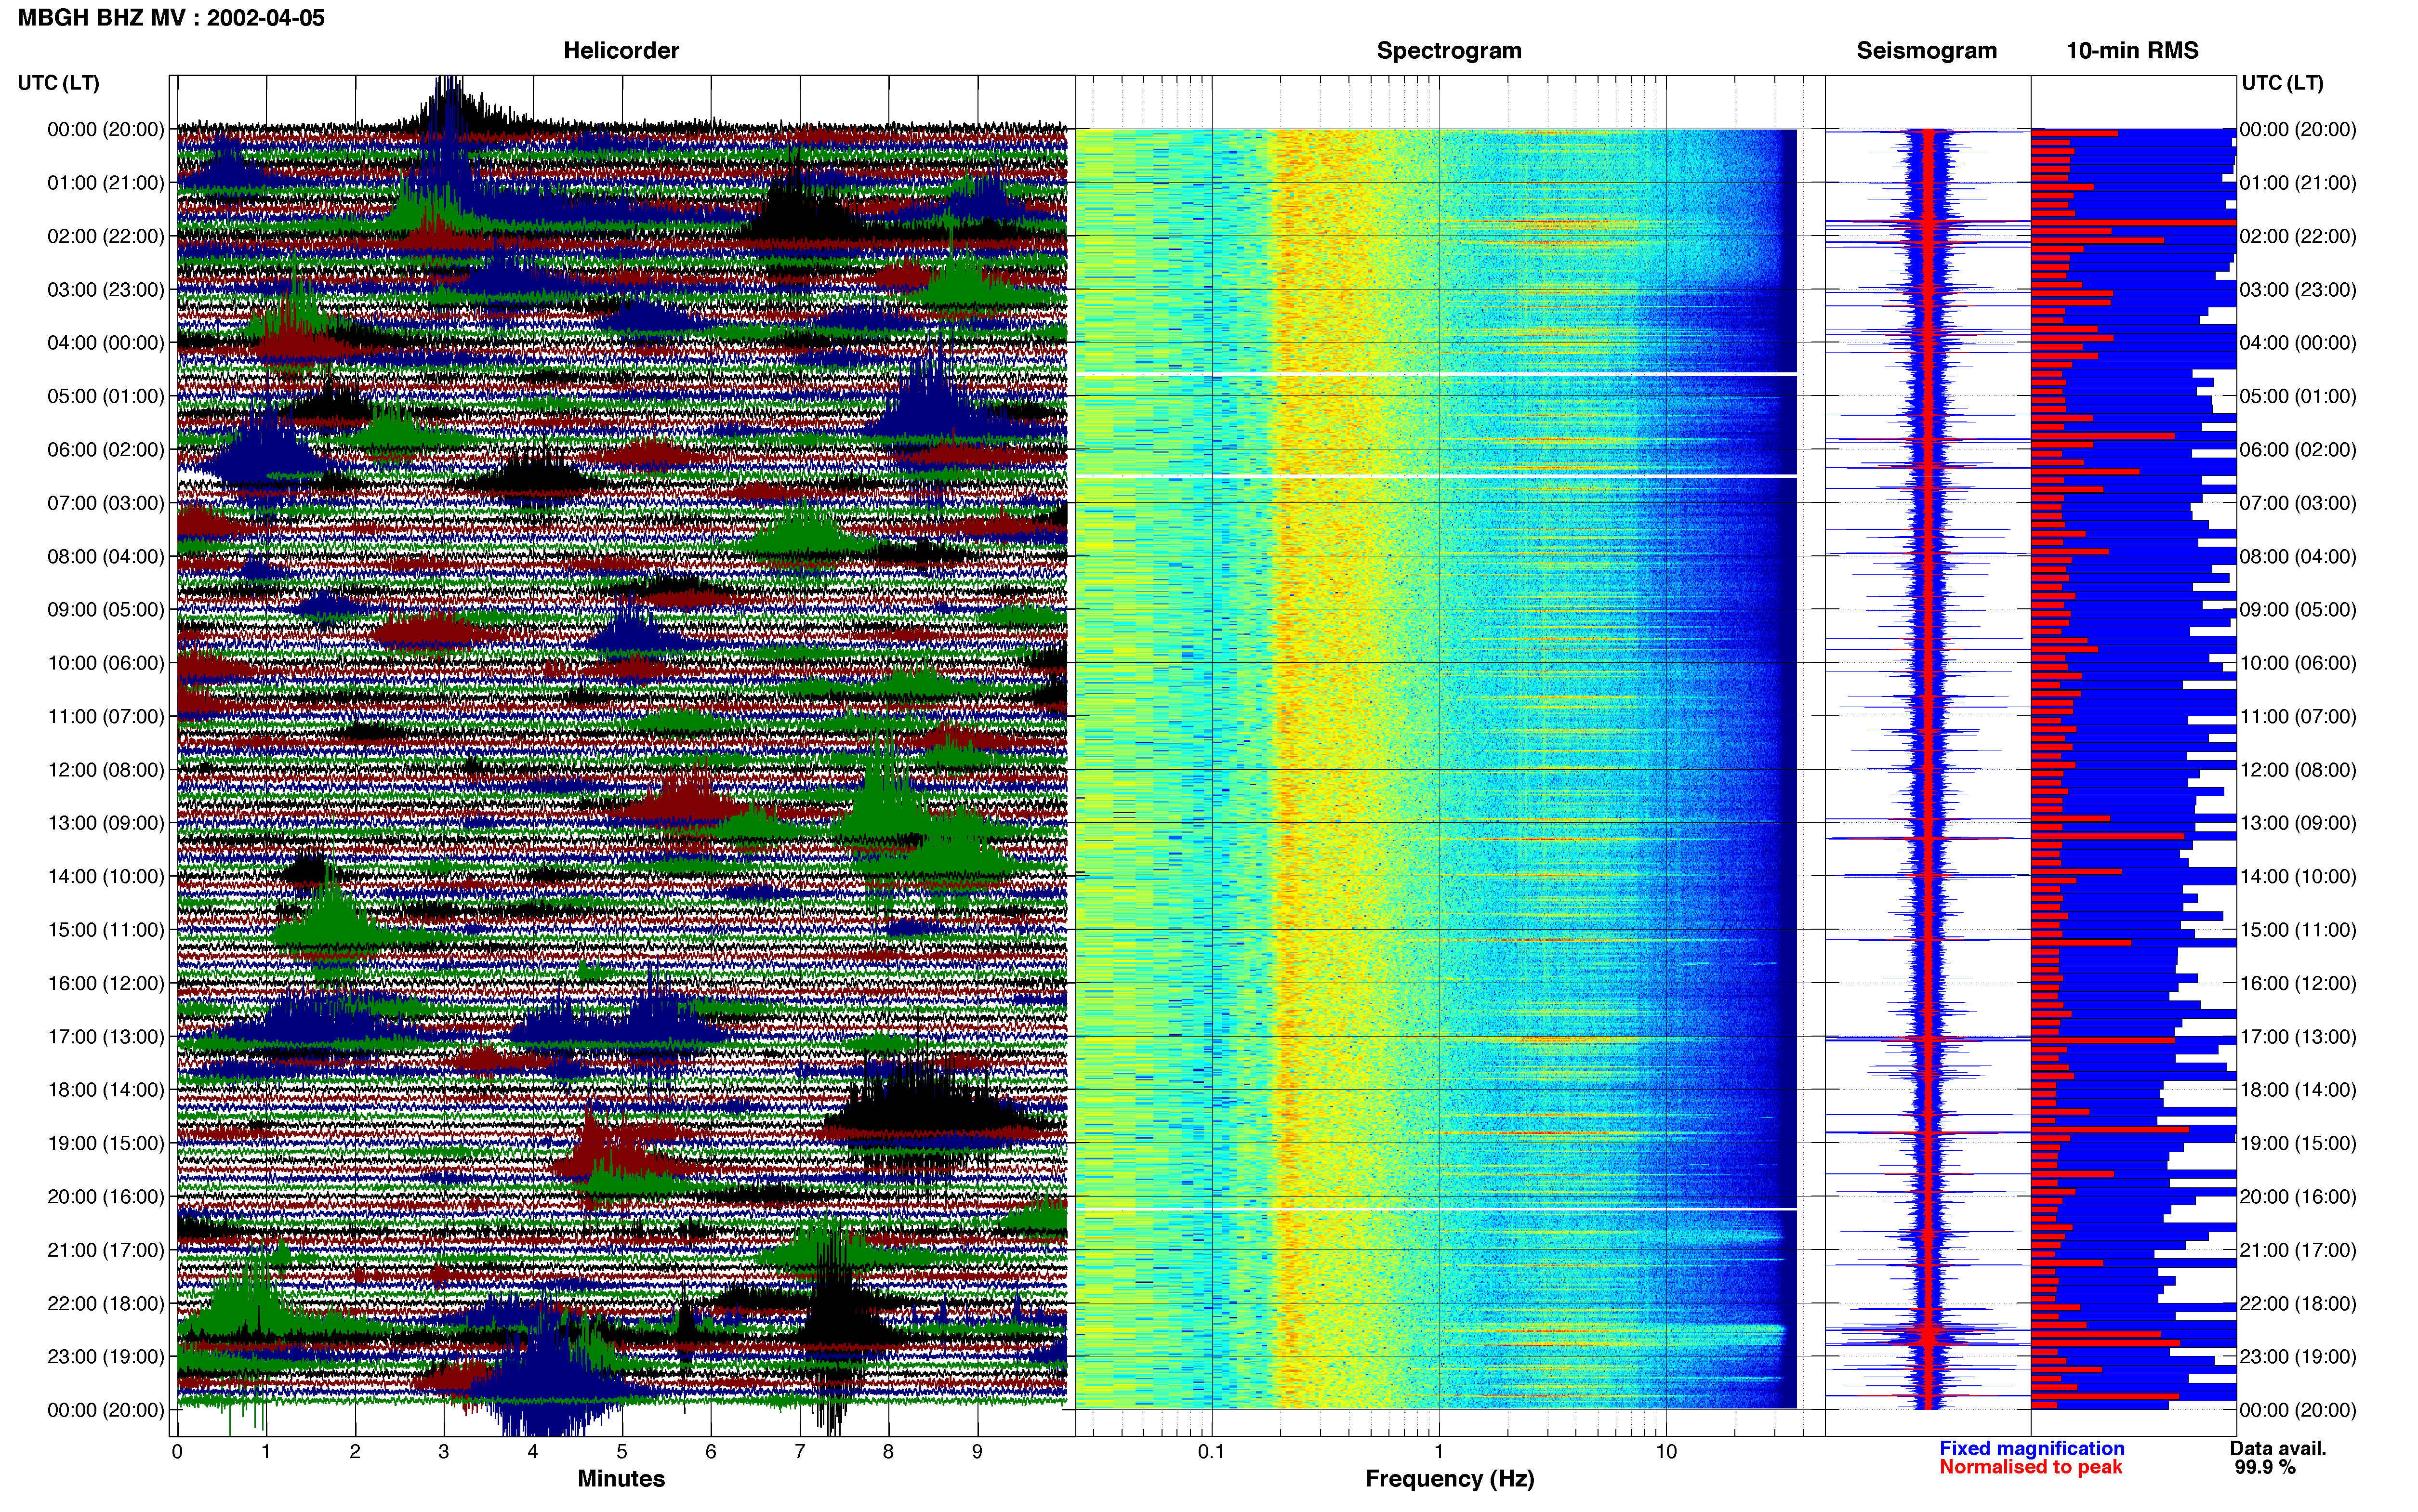This screenshot has width=2418, height=1512.
Task: Click the 'Normalised to peak' red legend entry
Action: (x=2030, y=1468)
